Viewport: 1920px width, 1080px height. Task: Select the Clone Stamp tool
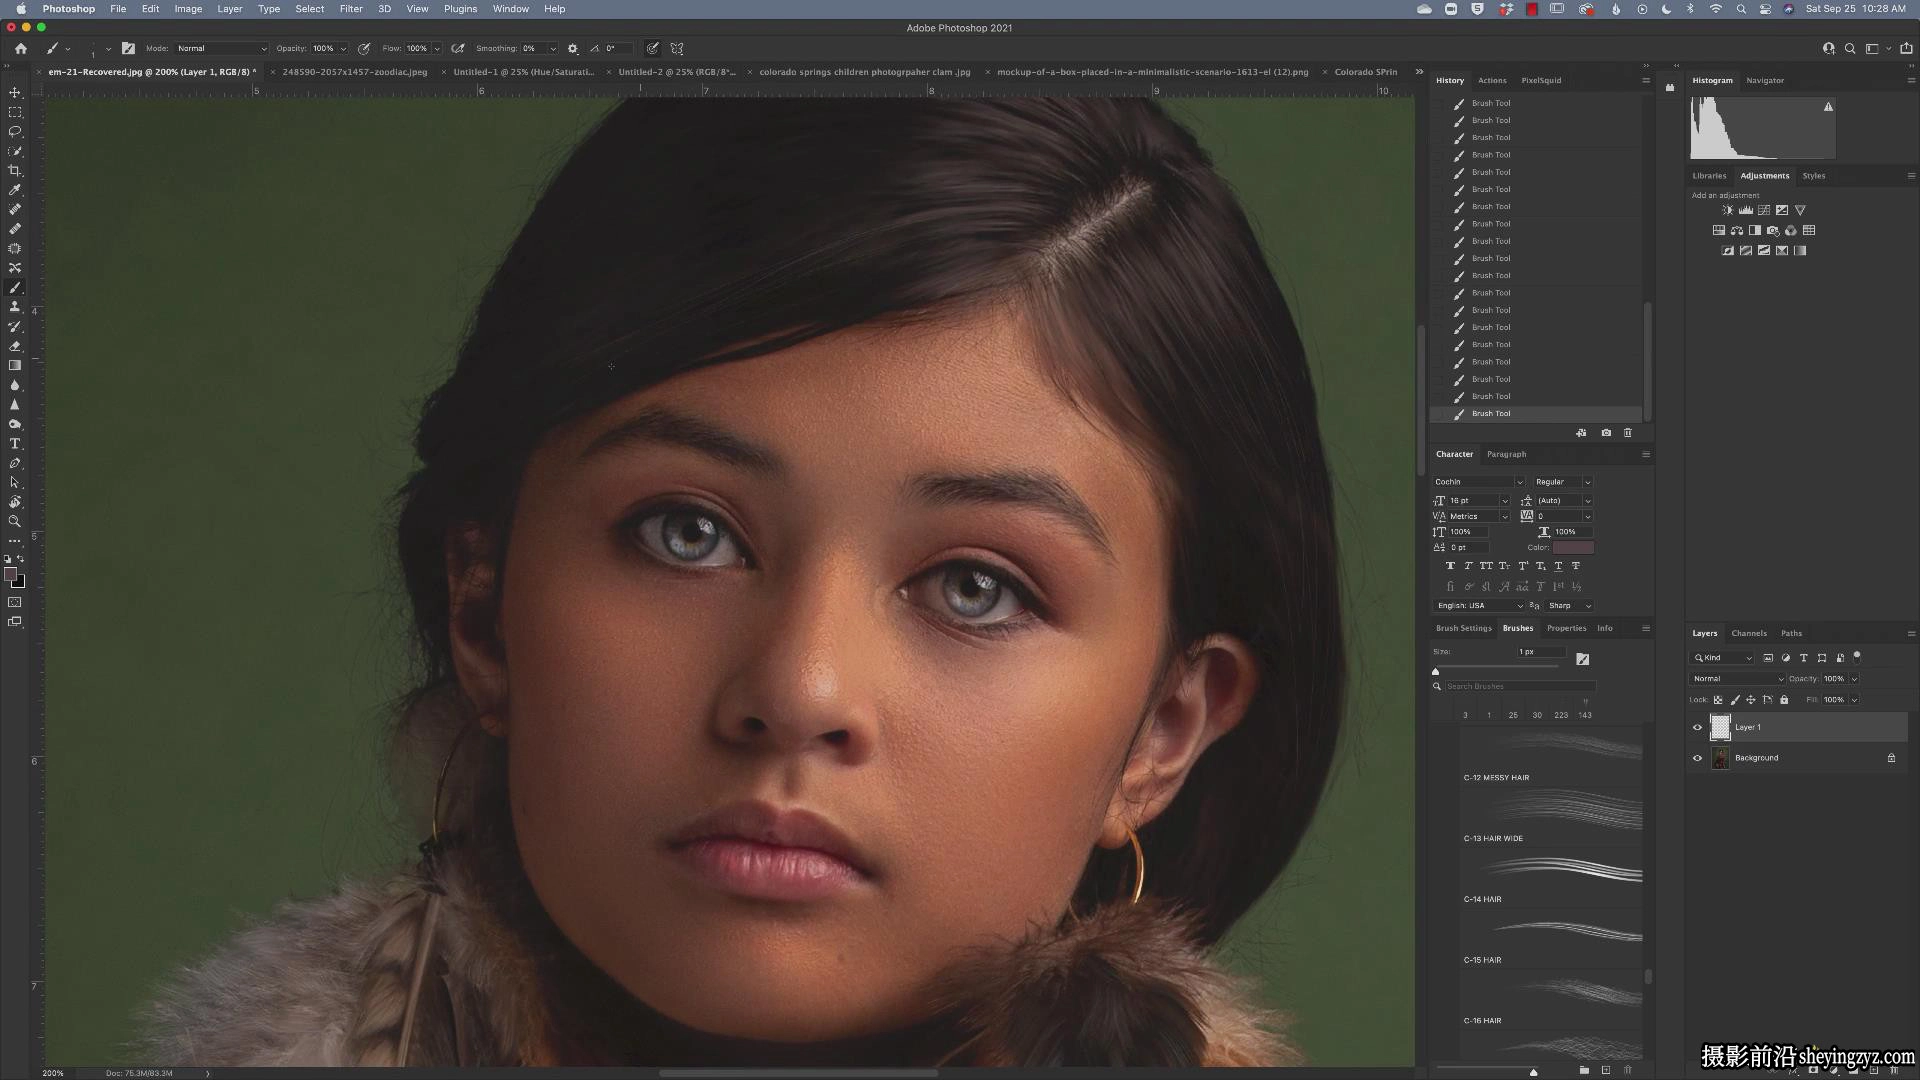15,307
